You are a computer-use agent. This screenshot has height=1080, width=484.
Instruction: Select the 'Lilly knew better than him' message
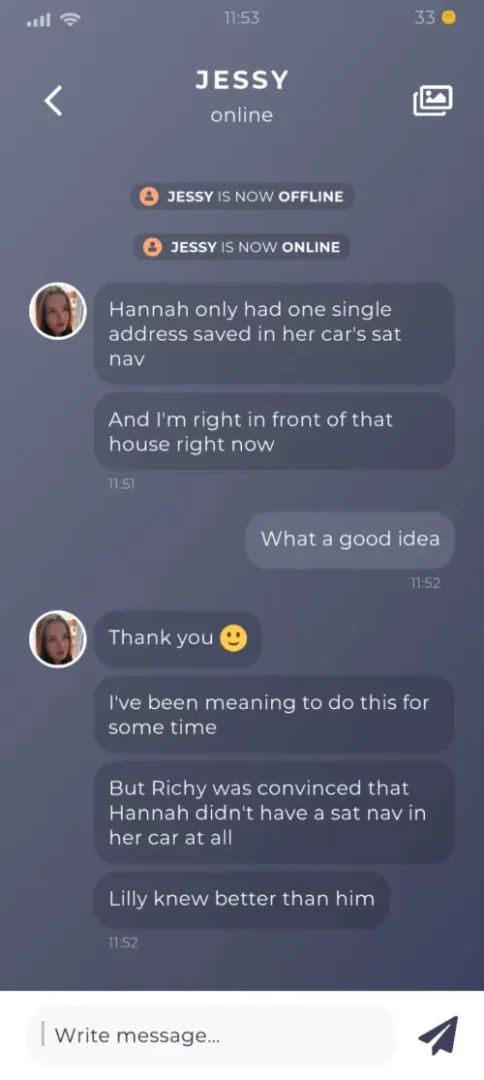[x=242, y=899]
